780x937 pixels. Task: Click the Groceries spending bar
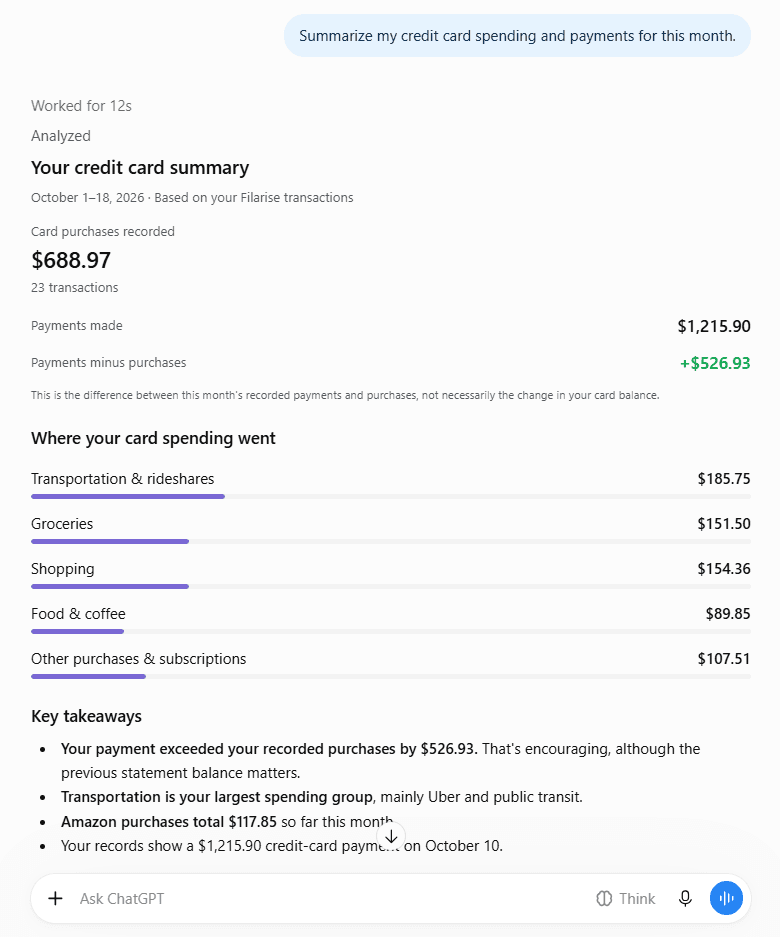391,541
